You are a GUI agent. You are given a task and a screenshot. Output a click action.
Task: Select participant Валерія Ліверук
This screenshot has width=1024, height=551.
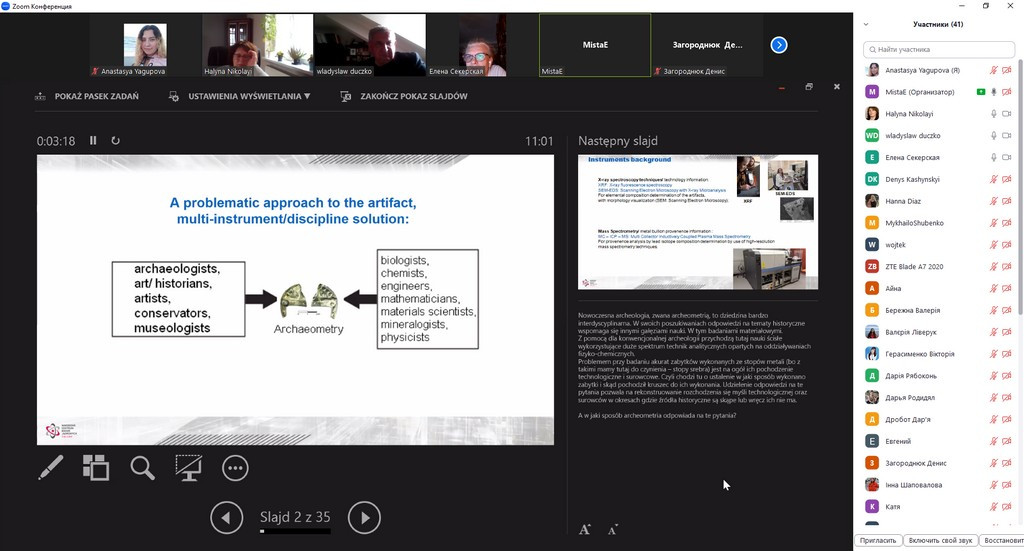(x=938, y=332)
